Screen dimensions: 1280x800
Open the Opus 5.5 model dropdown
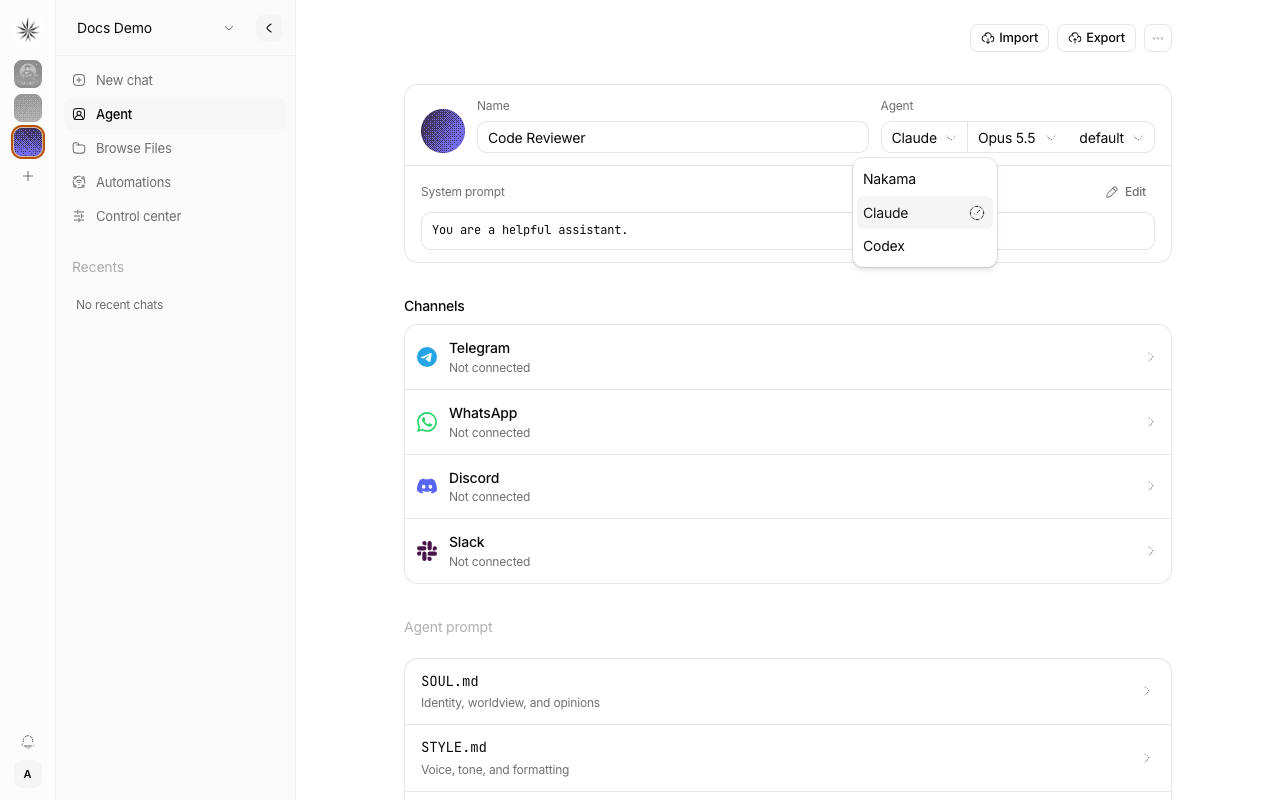(x=1017, y=138)
